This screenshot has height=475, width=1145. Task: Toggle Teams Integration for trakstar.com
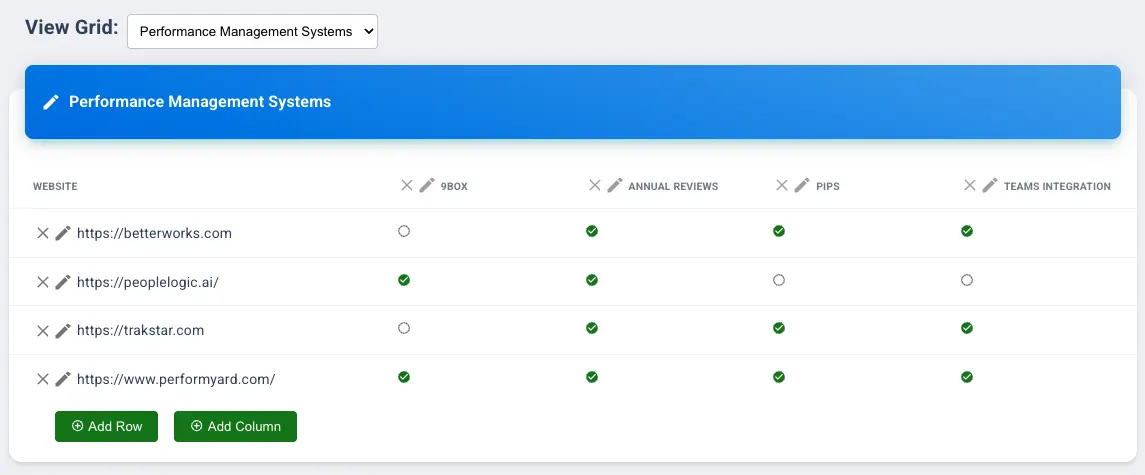click(x=967, y=328)
